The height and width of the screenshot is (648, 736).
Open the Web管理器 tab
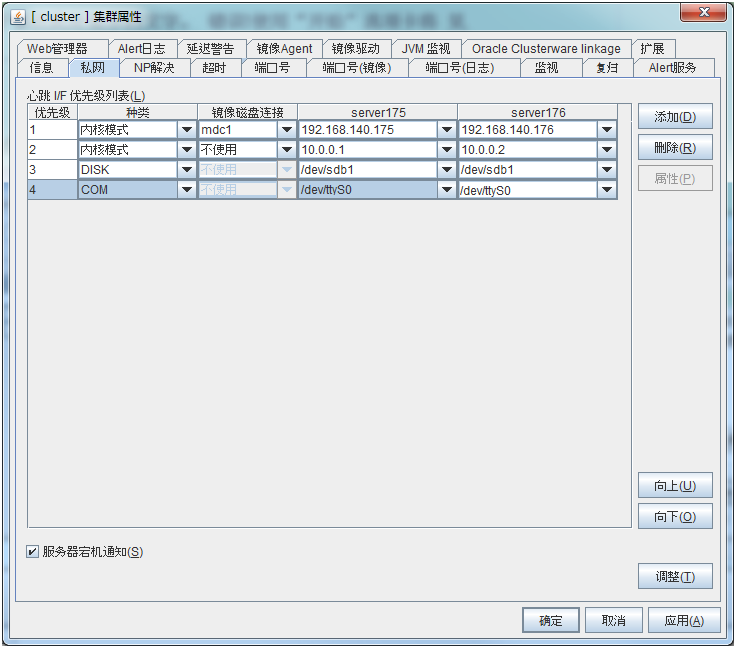(x=57, y=48)
